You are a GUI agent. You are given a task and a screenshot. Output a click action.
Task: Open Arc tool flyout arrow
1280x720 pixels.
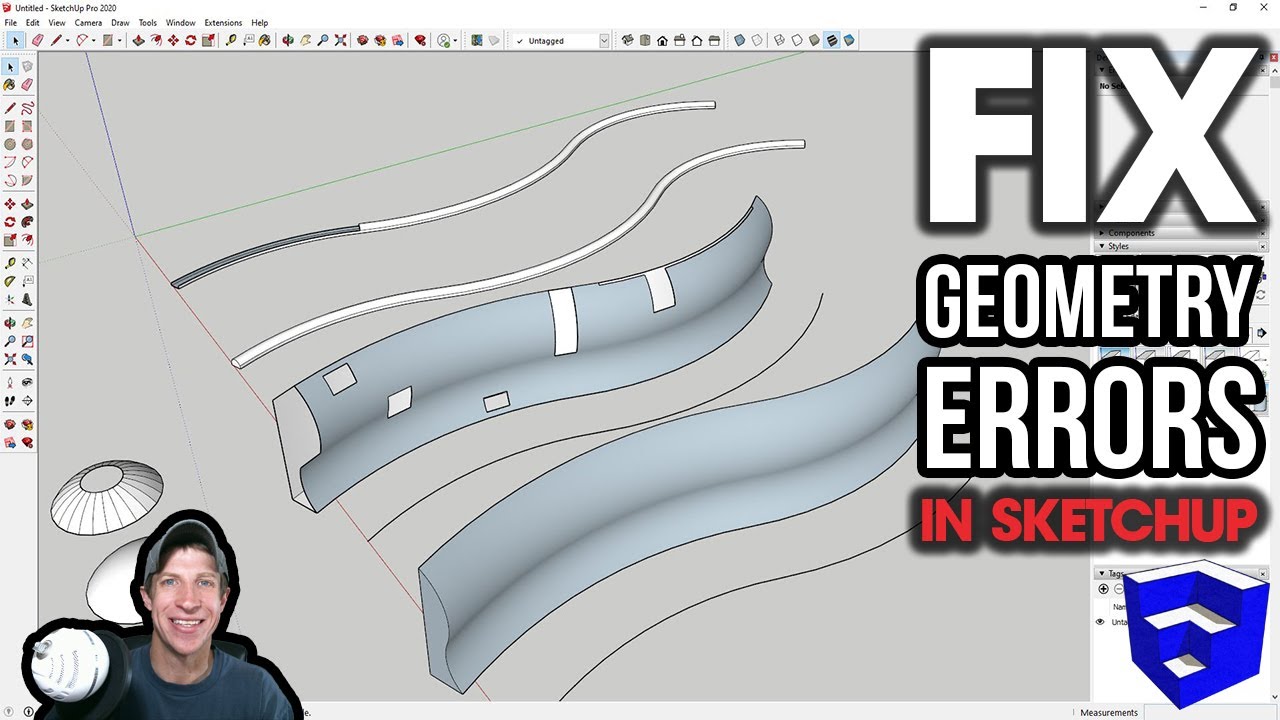[94, 41]
